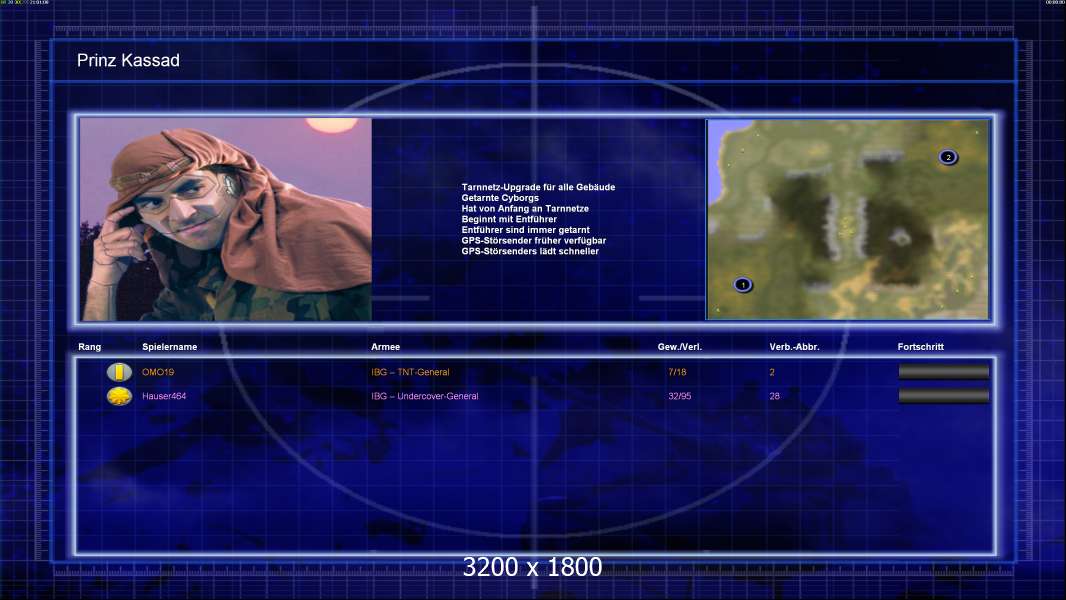
Task: Click the map preview image
Action: pyautogui.click(x=848, y=219)
